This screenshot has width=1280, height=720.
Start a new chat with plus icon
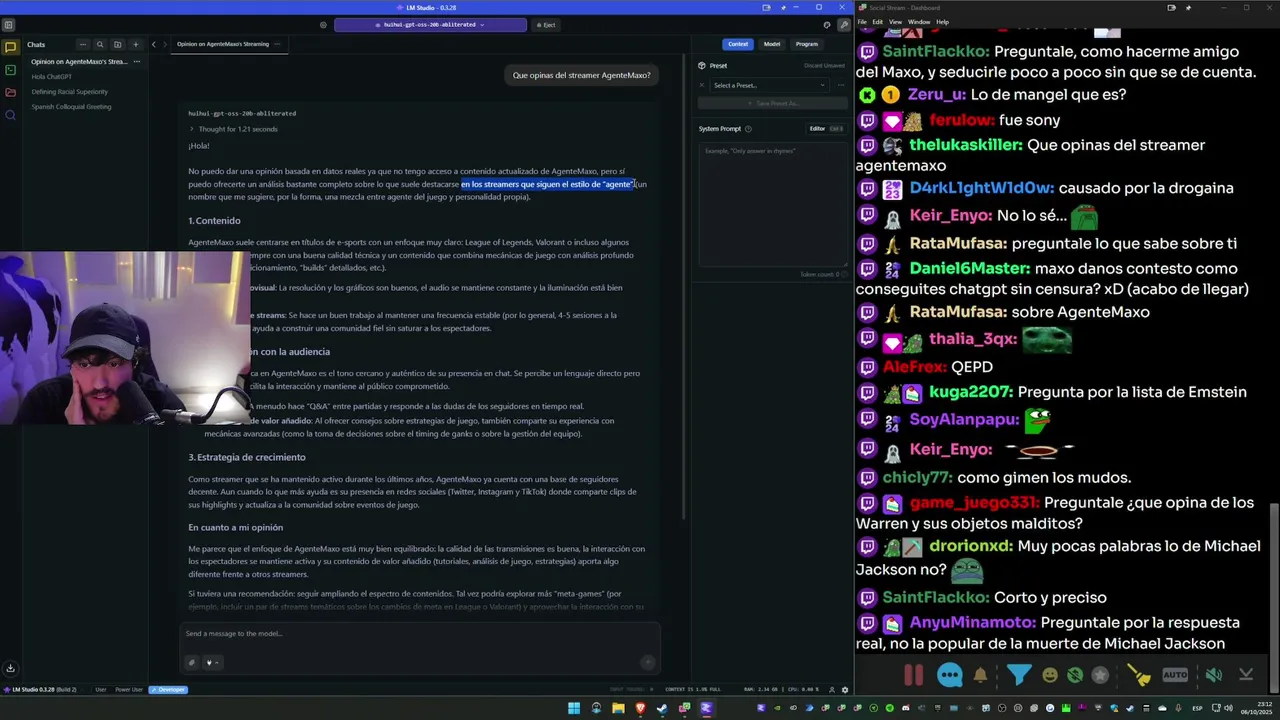[x=135, y=44]
